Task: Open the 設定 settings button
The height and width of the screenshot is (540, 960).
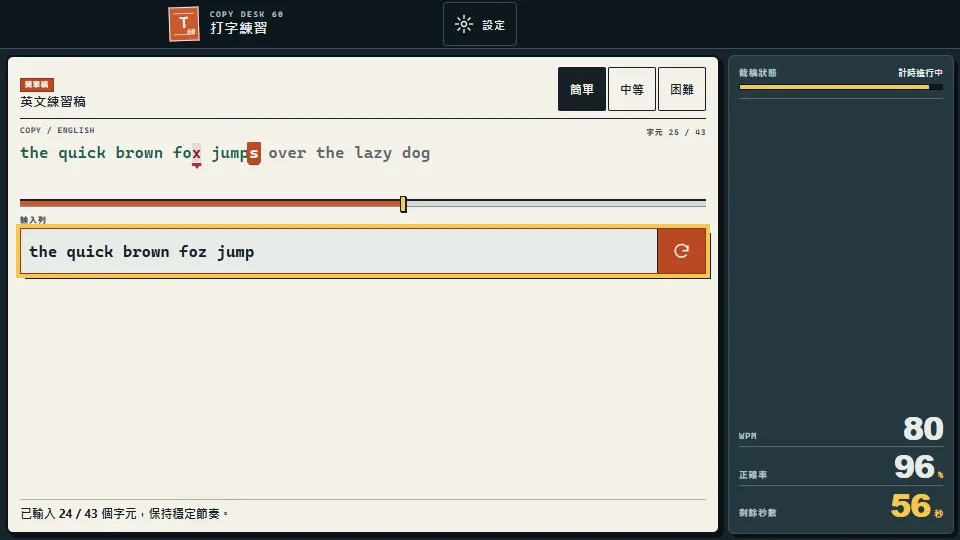Action: pos(480,24)
